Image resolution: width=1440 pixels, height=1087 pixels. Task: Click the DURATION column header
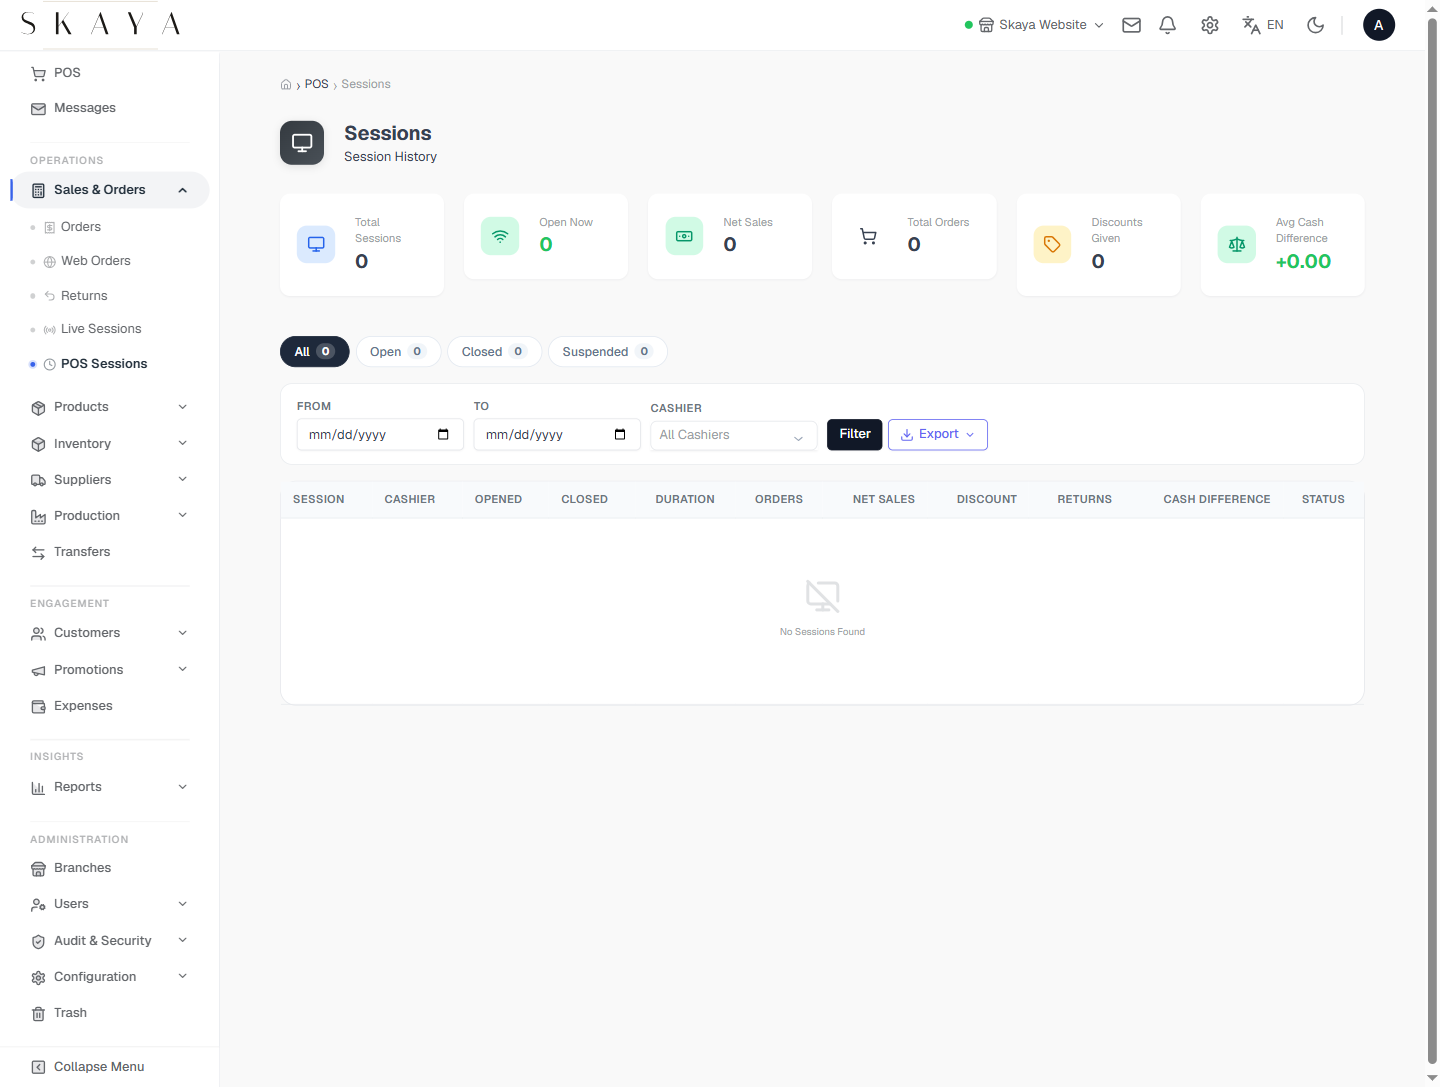click(685, 499)
